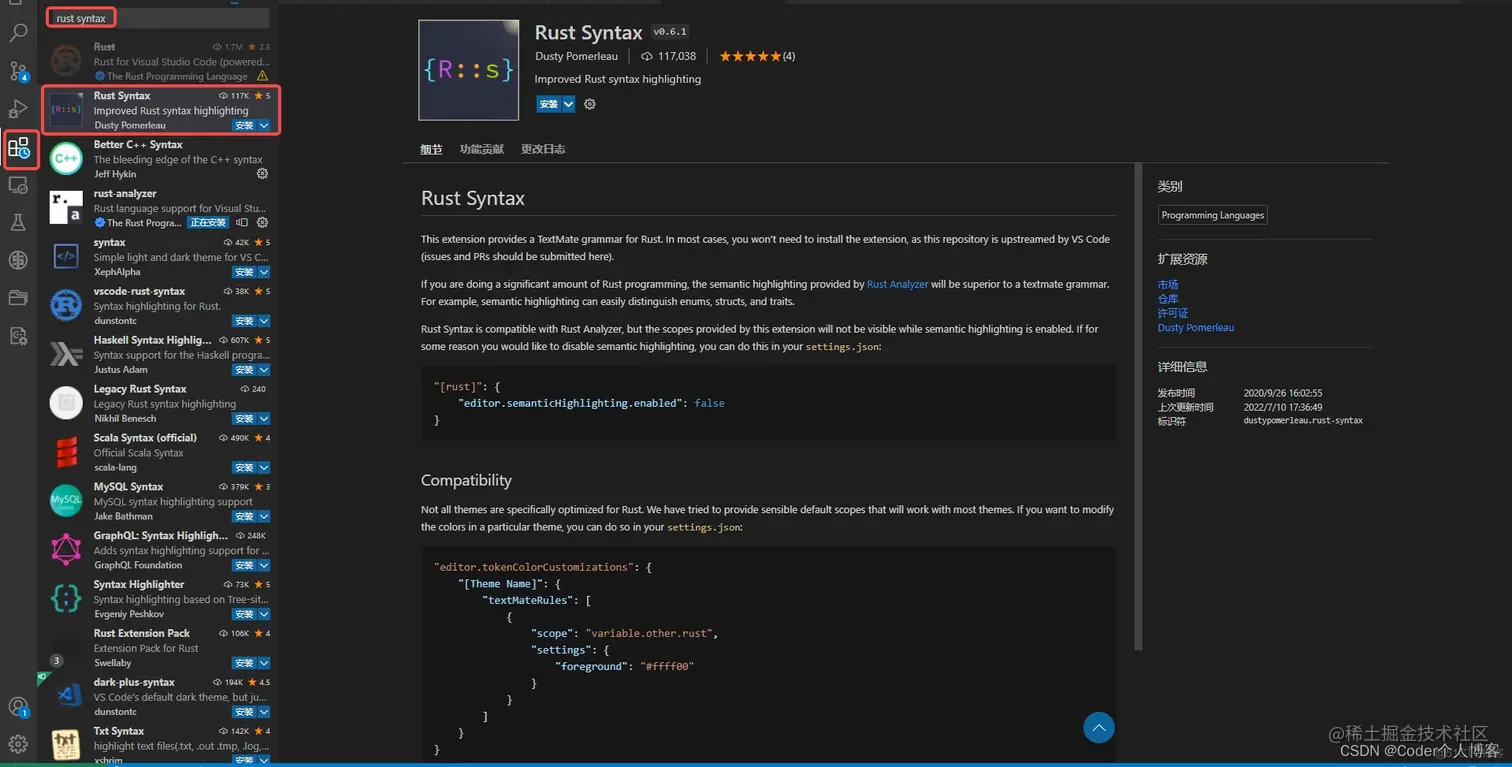Switch to the 更改日志 changelog tab
The height and width of the screenshot is (767, 1512).
click(x=543, y=149)
